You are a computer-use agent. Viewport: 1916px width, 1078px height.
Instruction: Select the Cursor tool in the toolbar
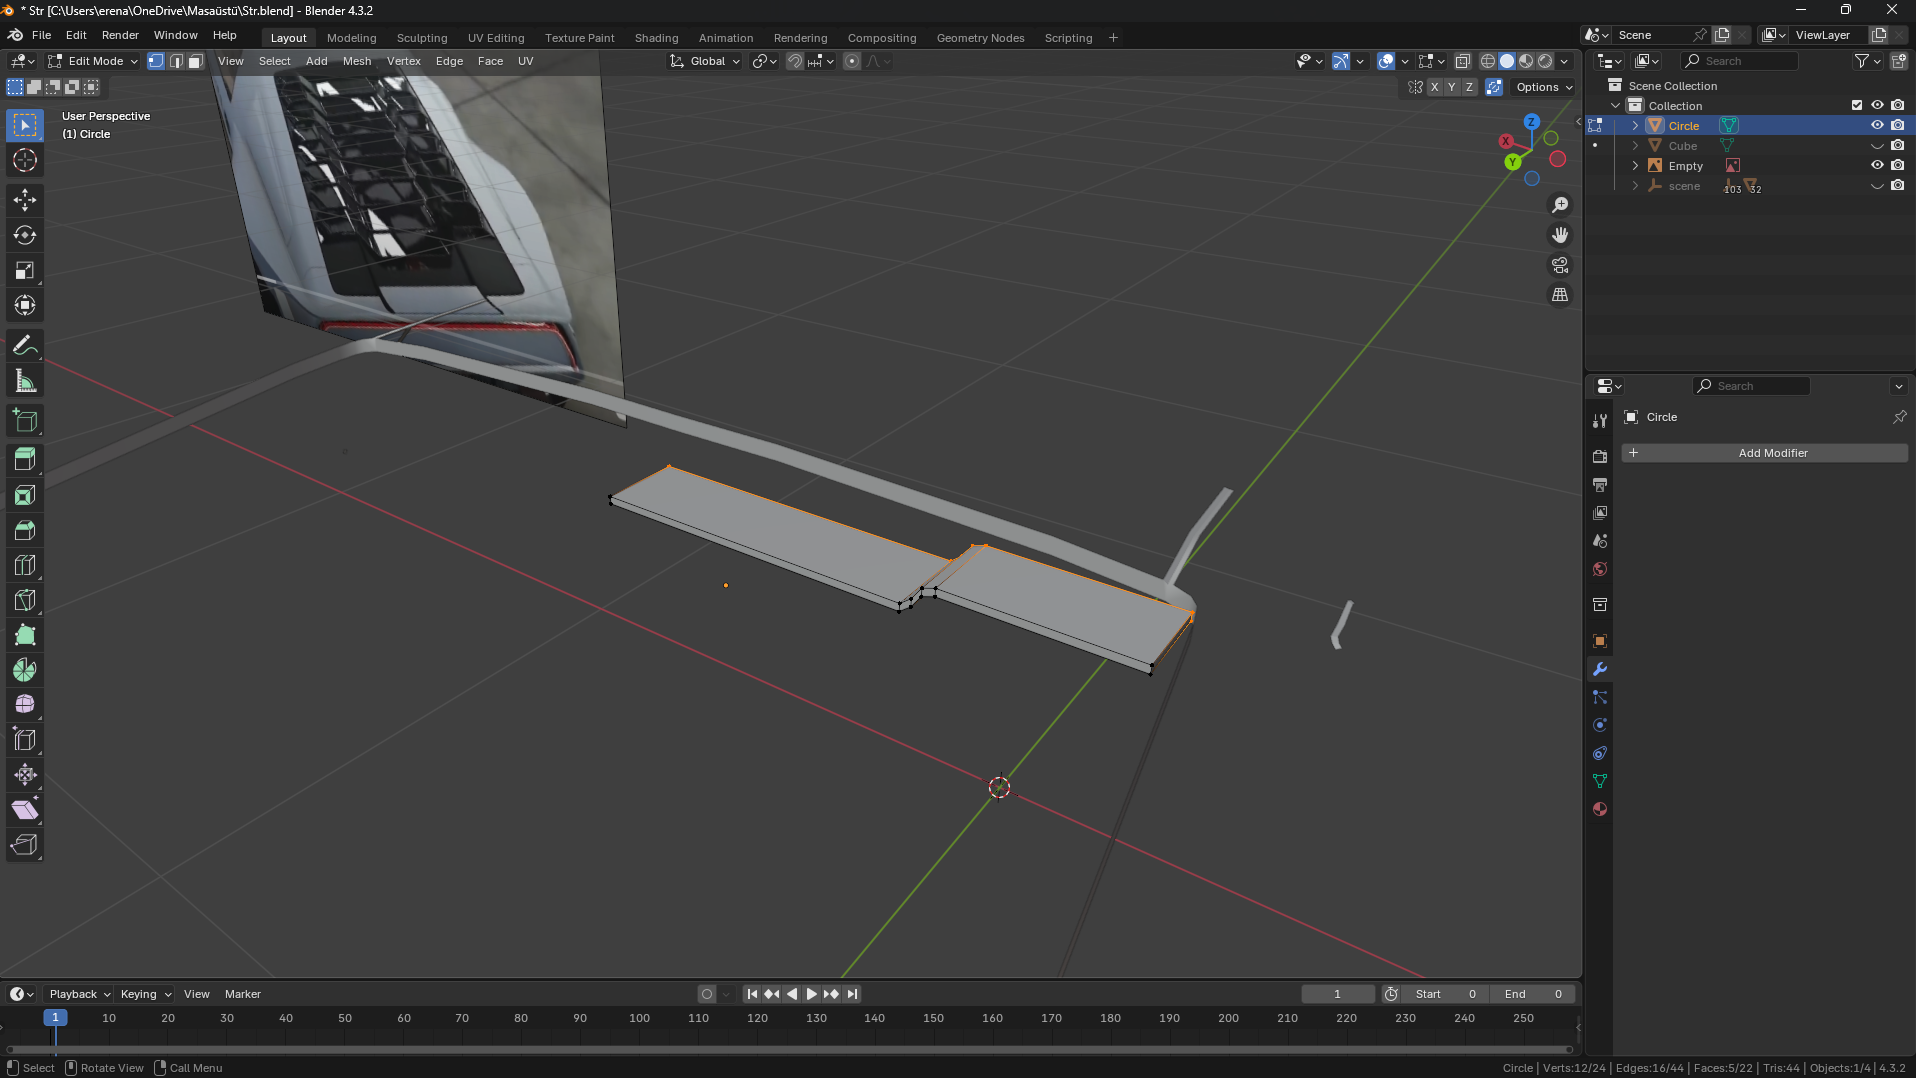point(25,160)
